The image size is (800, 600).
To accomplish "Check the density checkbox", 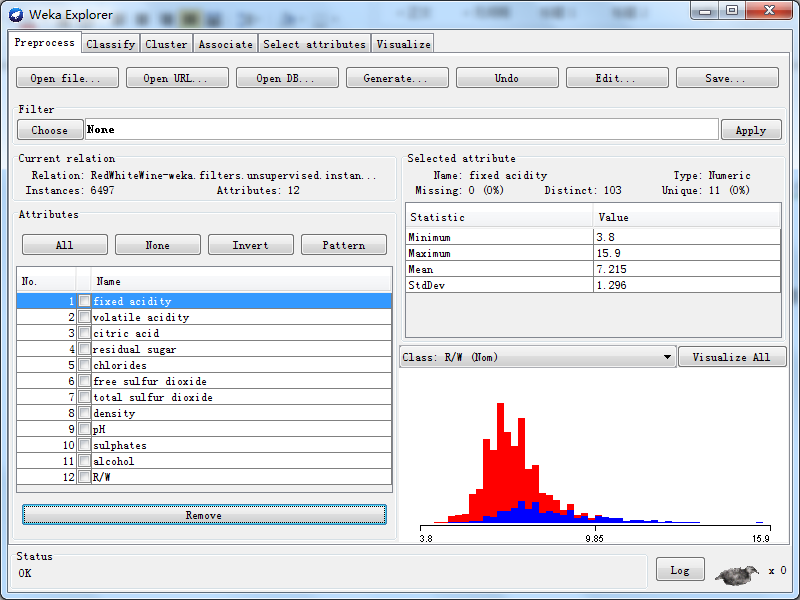I will (x=85, y=413).
